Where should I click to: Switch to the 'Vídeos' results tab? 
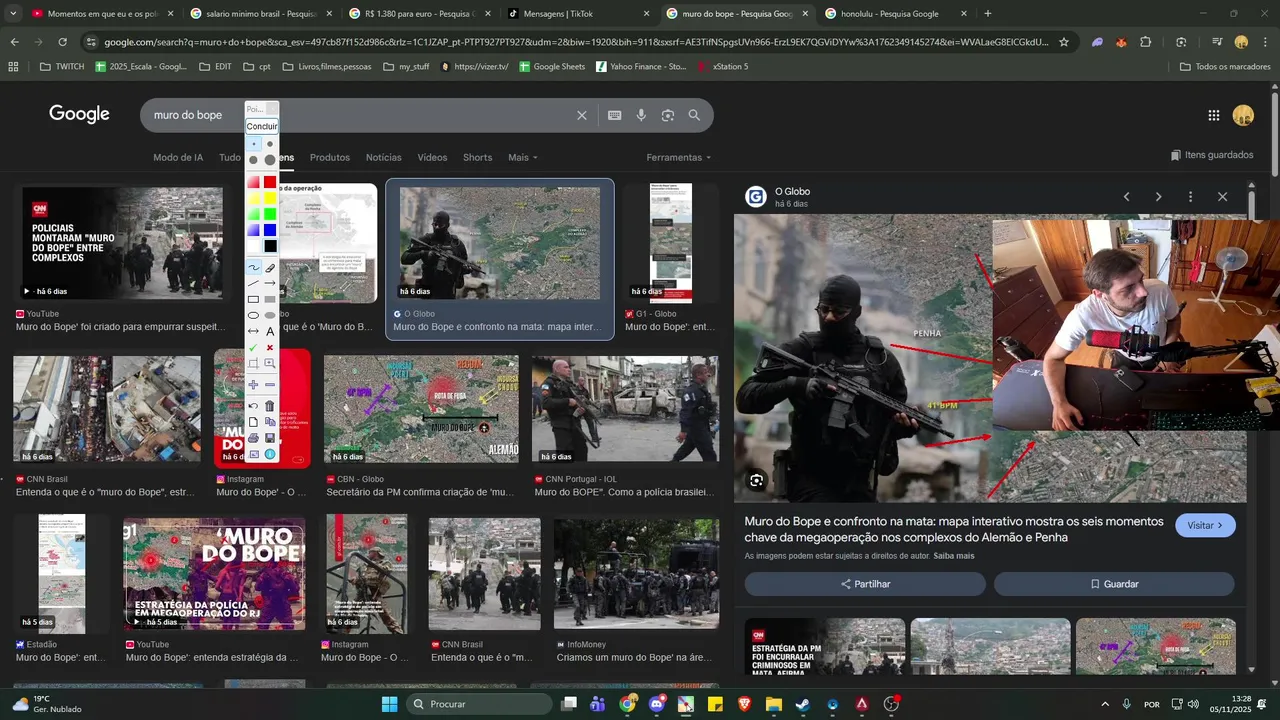(432, 157)
